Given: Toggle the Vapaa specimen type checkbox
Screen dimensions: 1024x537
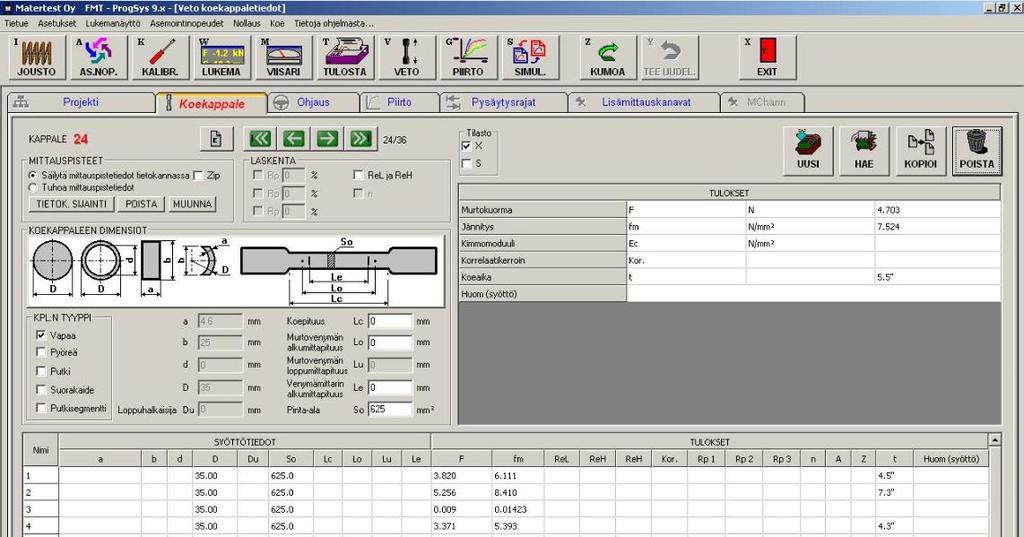Looking at the screenshot, I should (40, 335).
